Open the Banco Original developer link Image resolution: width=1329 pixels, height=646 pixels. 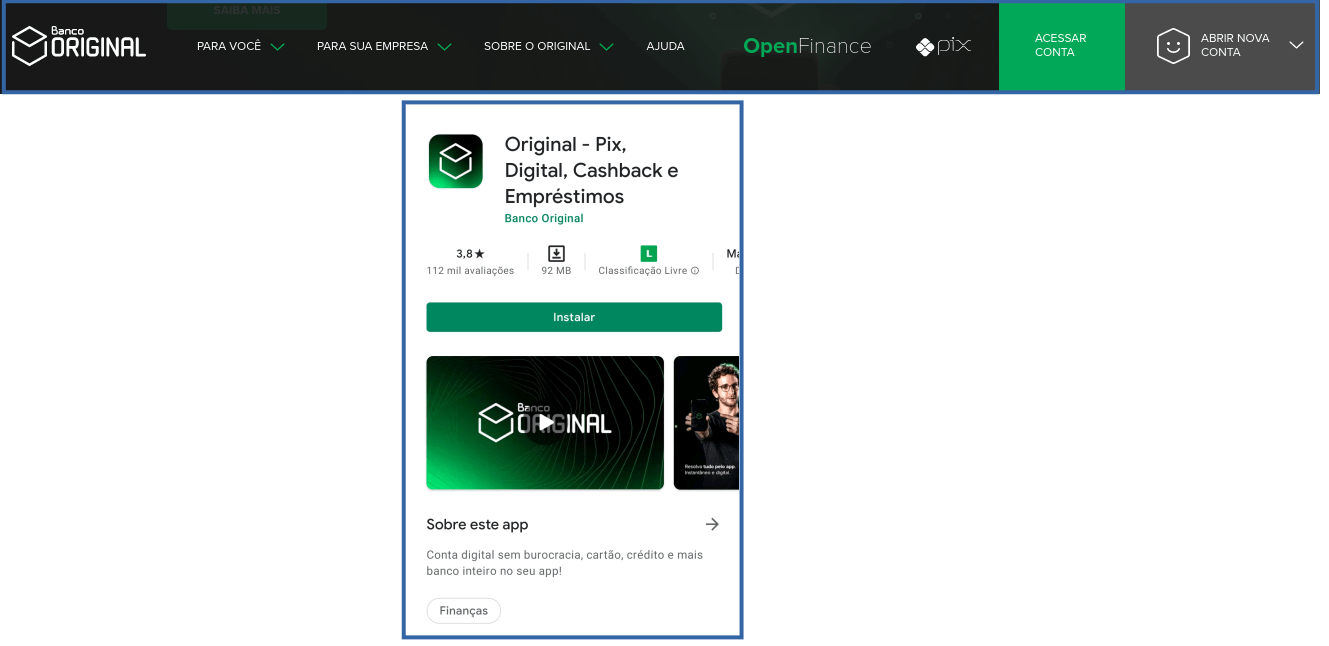(x=543, y=218)
